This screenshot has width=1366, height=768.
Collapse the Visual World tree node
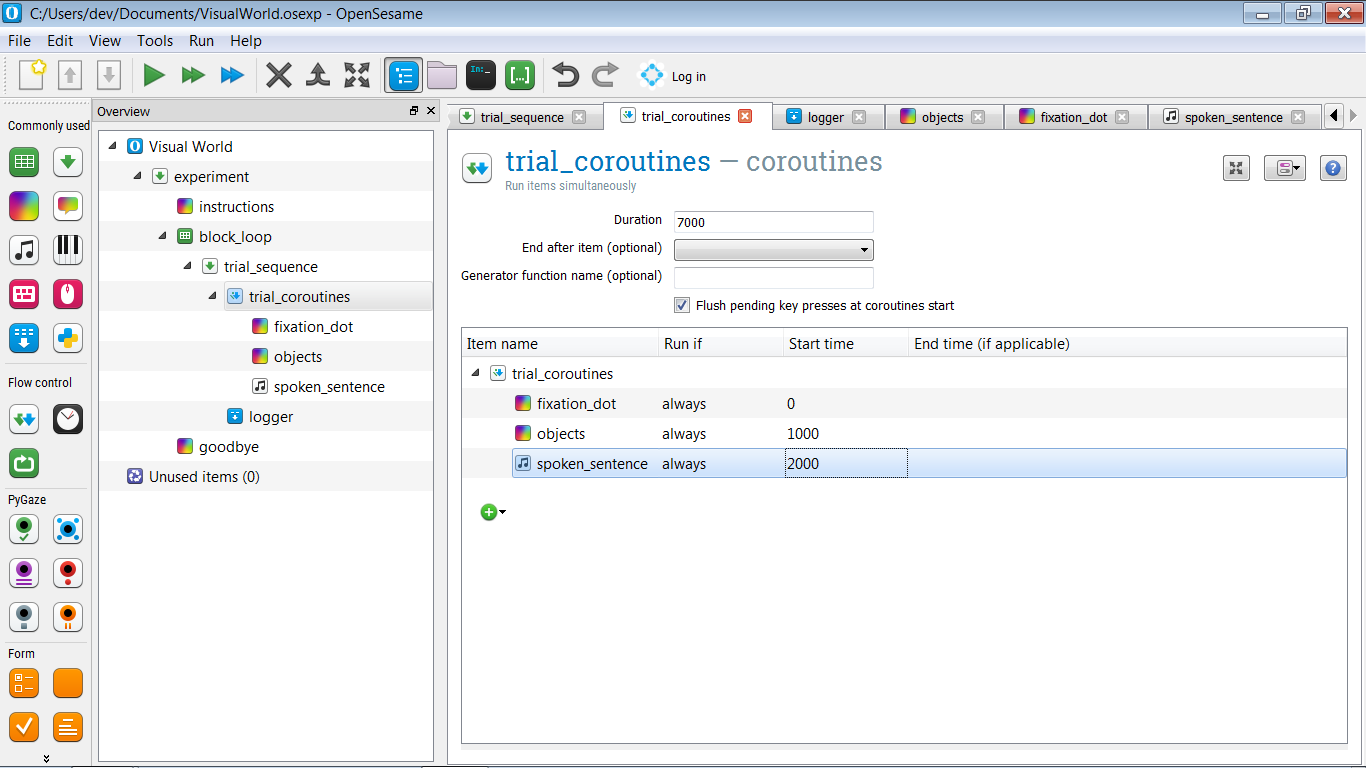[x=112, y=146]
